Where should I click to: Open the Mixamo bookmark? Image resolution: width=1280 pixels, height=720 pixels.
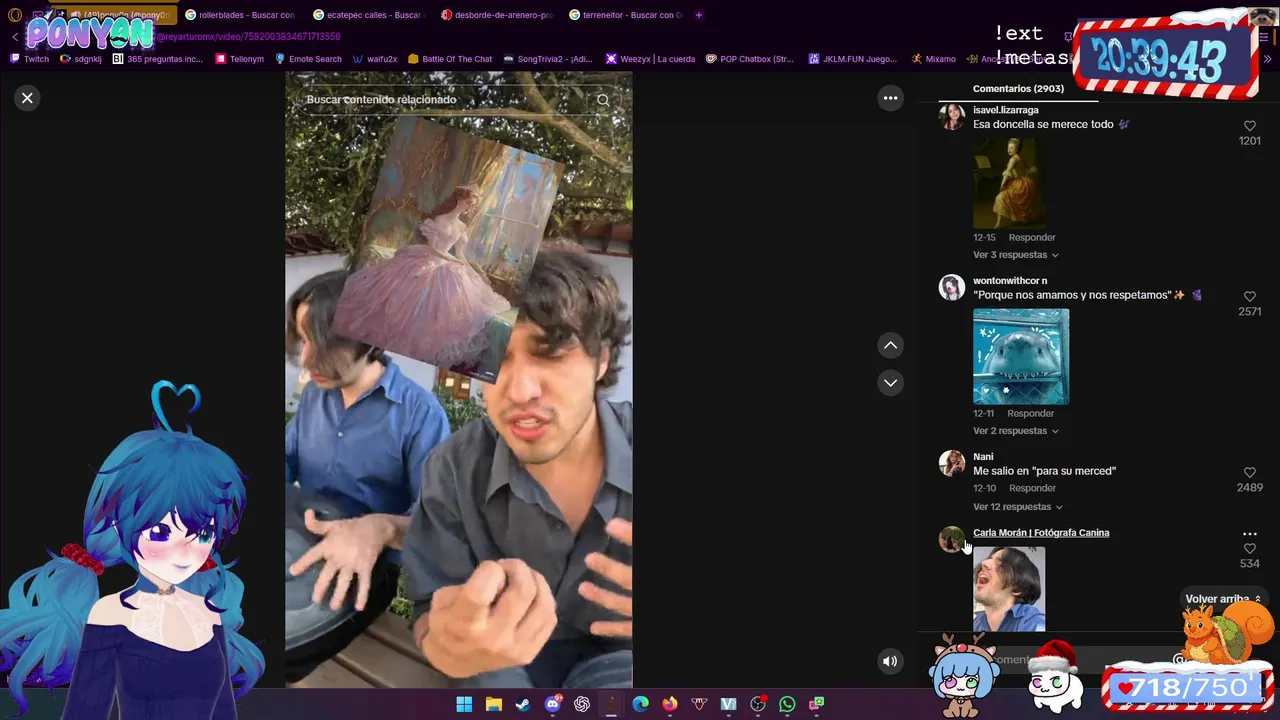click(x=934, y=59)
